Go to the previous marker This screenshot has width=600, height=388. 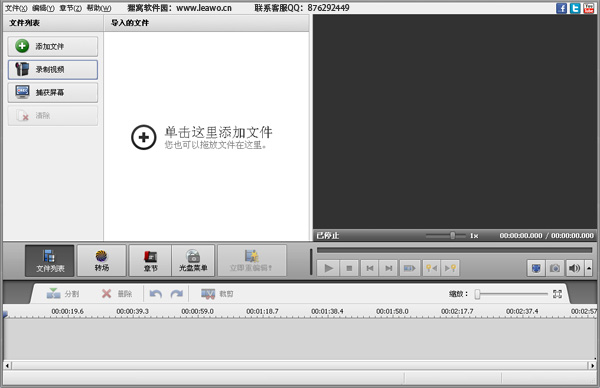[431, 268]
